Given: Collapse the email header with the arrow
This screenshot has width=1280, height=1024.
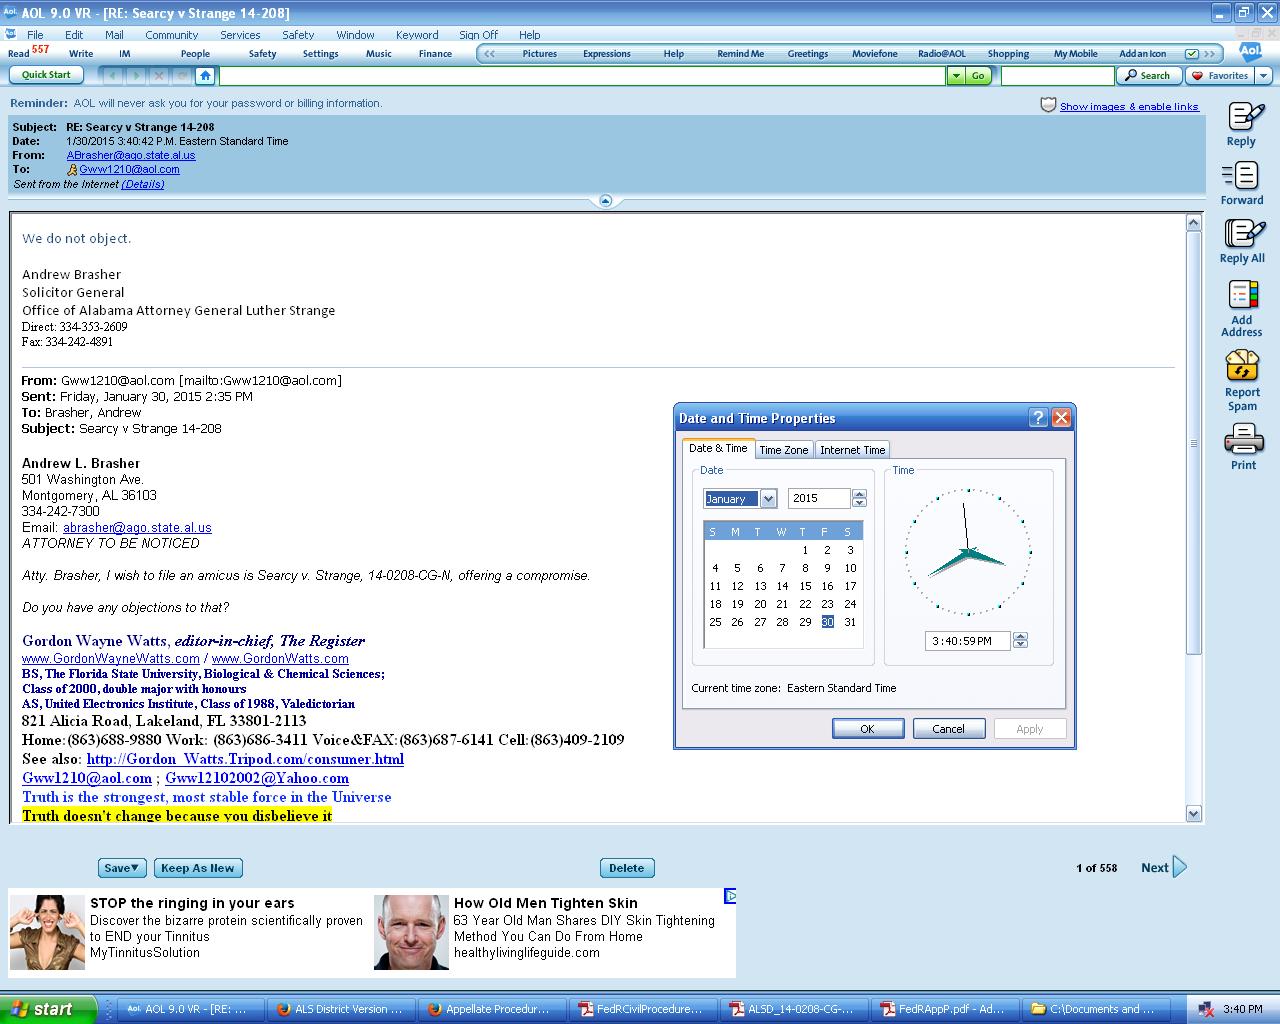Looking at the screenshot, I should pos(605,201).
